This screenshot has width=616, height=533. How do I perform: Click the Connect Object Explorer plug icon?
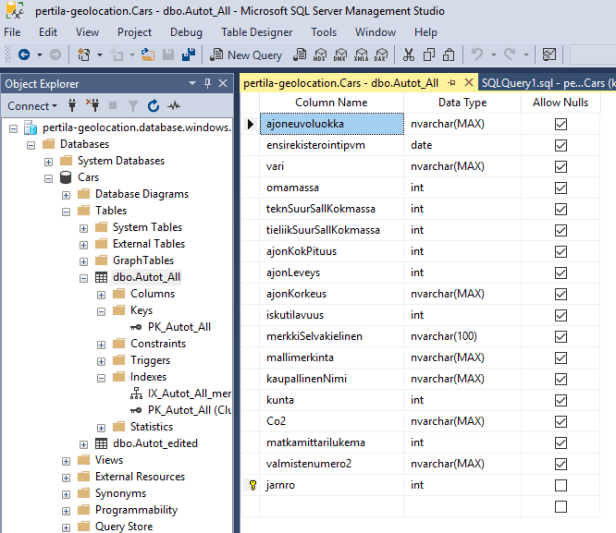[x=72, y=105]
